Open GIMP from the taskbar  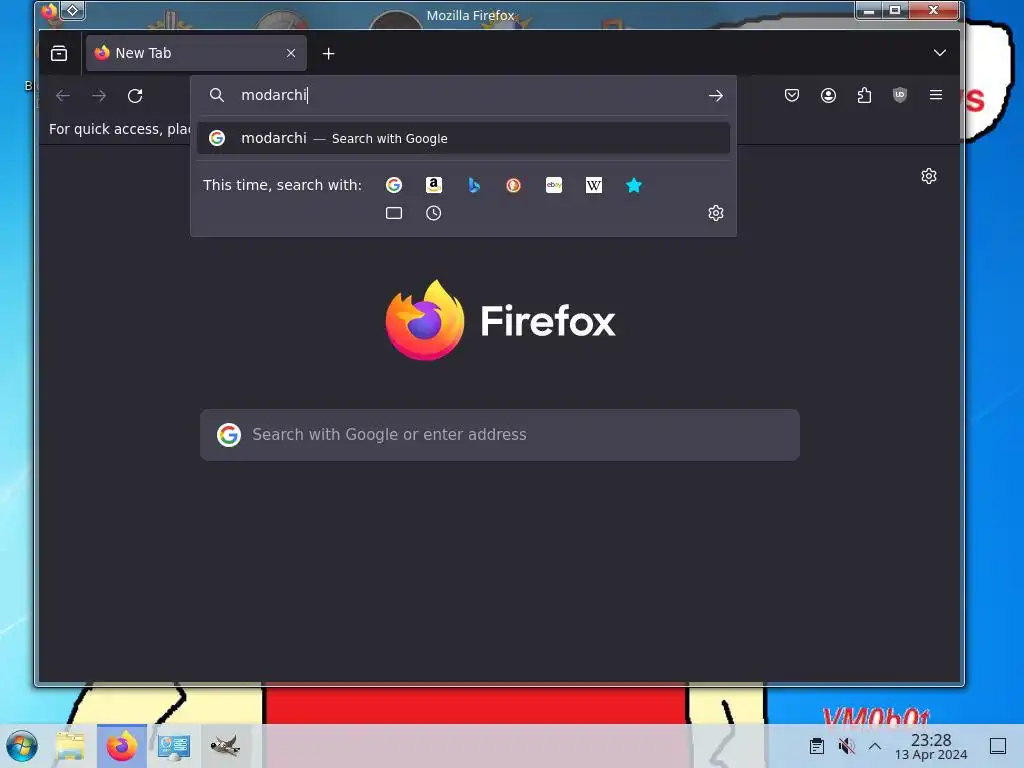click(x=225, y=746)
